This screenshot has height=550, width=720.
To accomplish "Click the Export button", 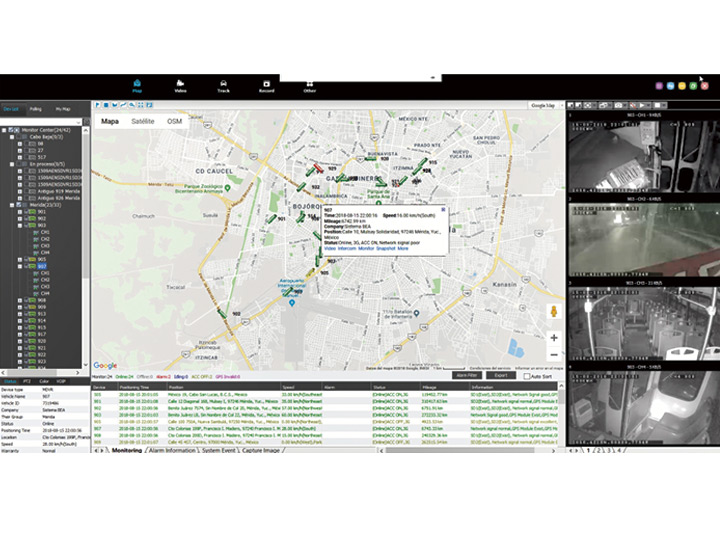I will pos(501,376).
